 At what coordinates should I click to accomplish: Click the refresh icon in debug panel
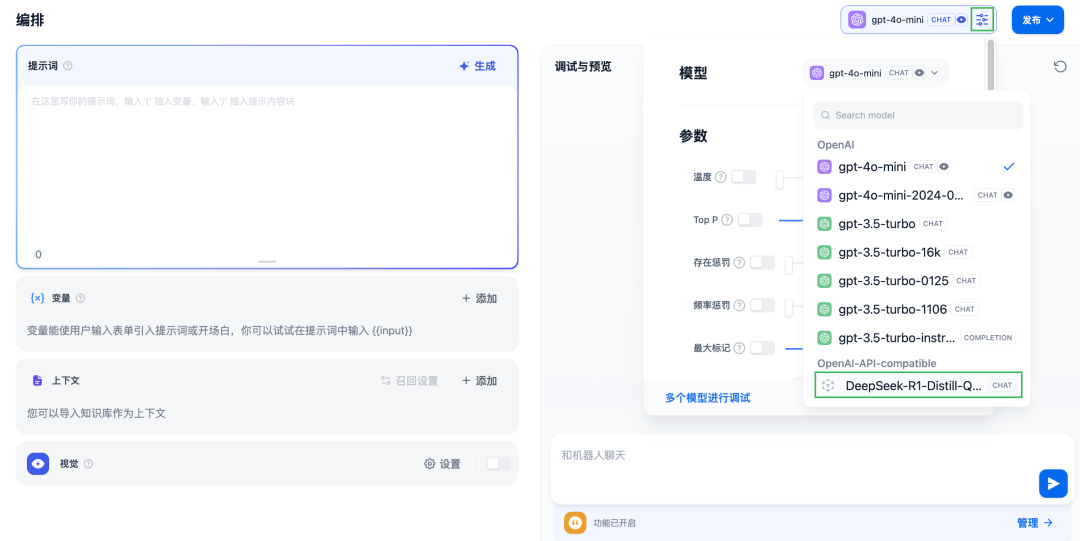point(1060,66)
